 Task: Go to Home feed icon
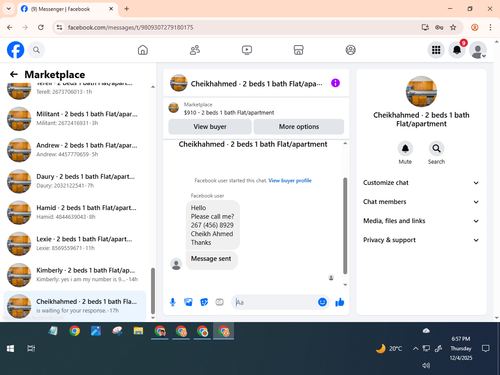click(143, 50)
